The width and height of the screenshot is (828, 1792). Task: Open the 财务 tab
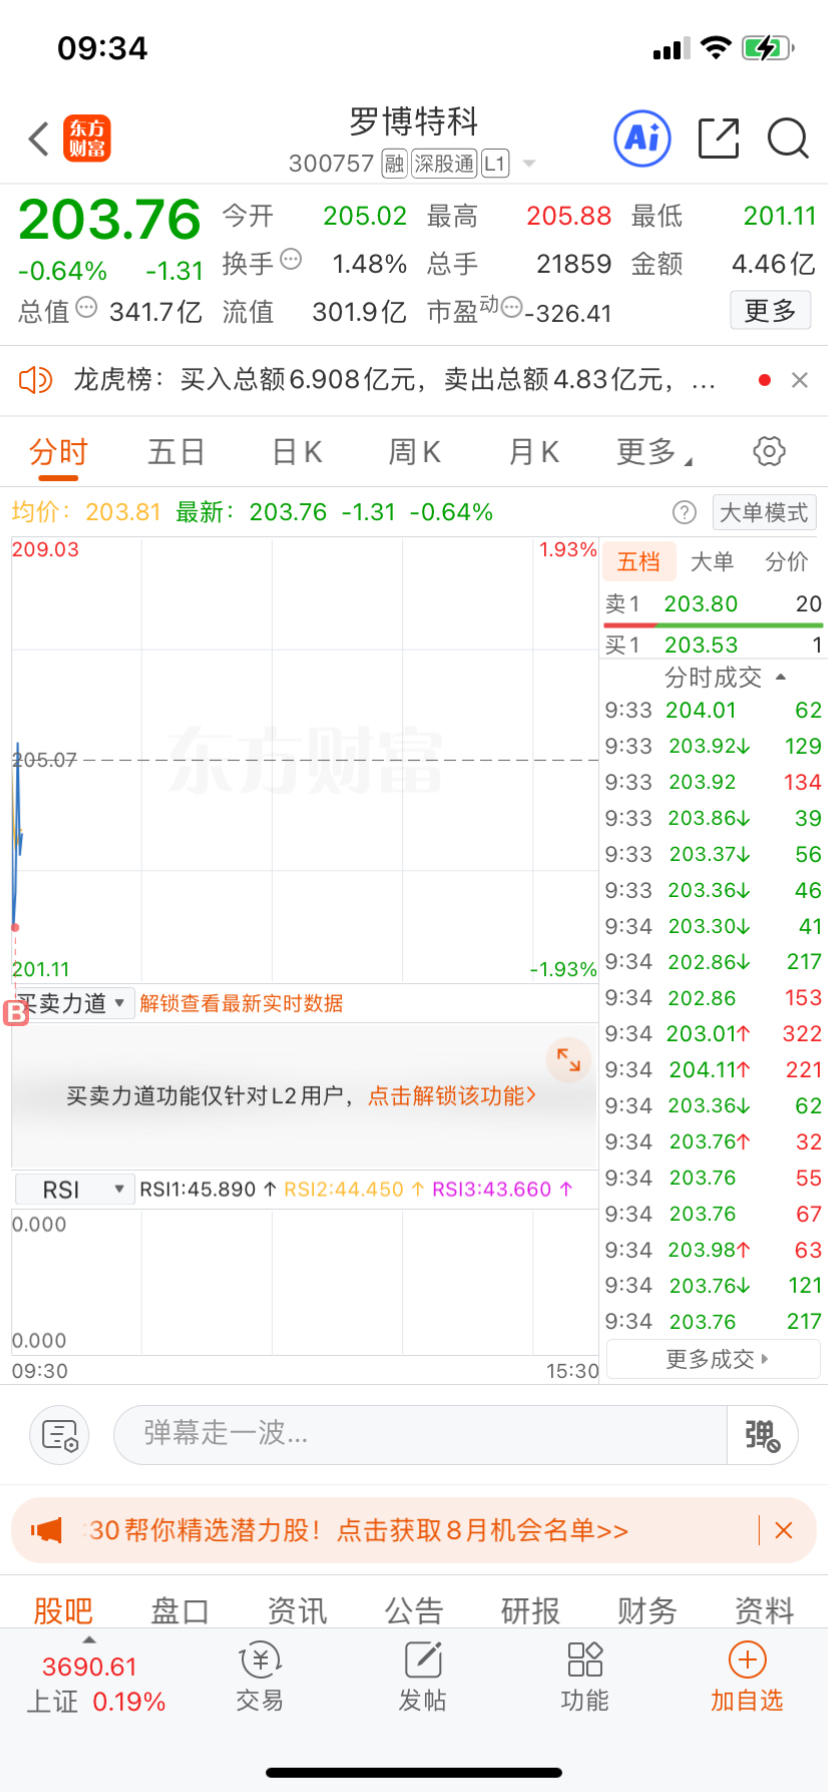pyautogui.click(x=647, y=1610)
